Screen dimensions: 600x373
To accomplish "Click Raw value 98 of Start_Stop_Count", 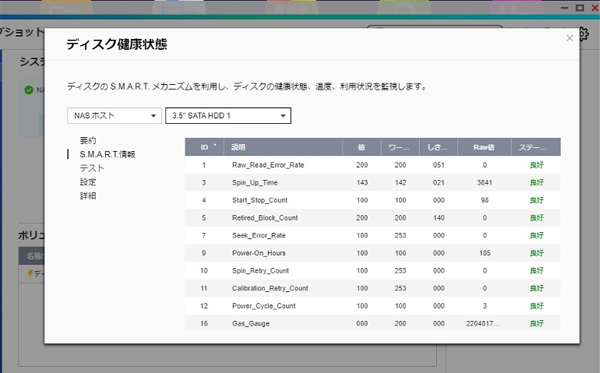I will [x=484, y=200].
